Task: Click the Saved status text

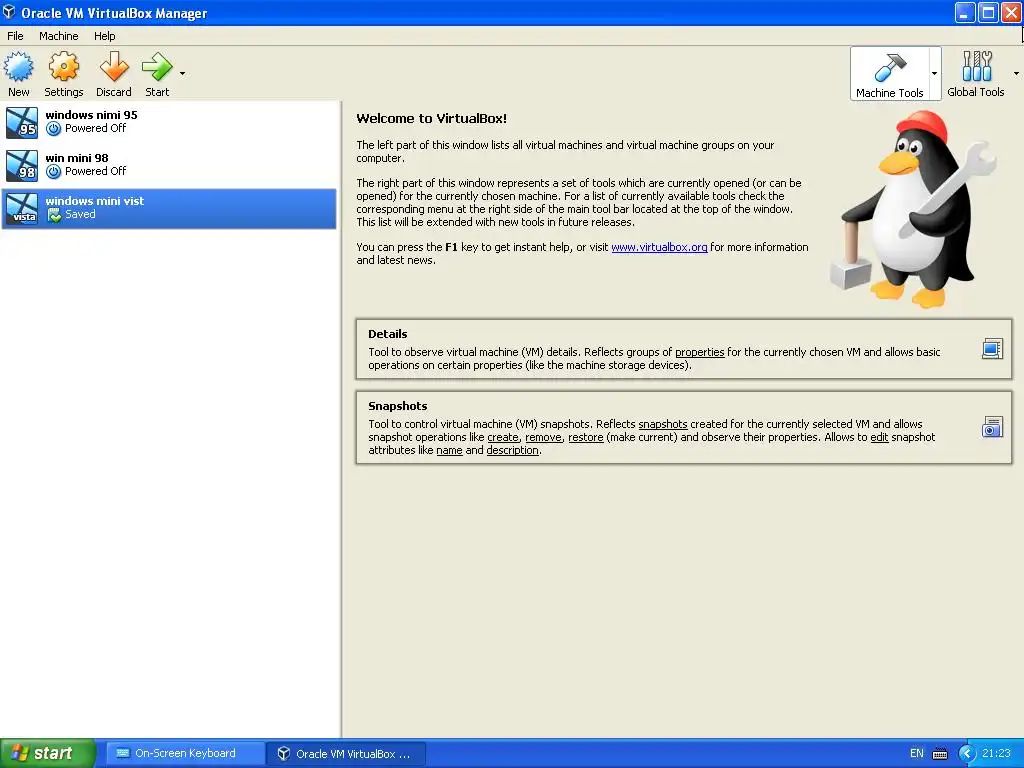Action: click(80, 214)
